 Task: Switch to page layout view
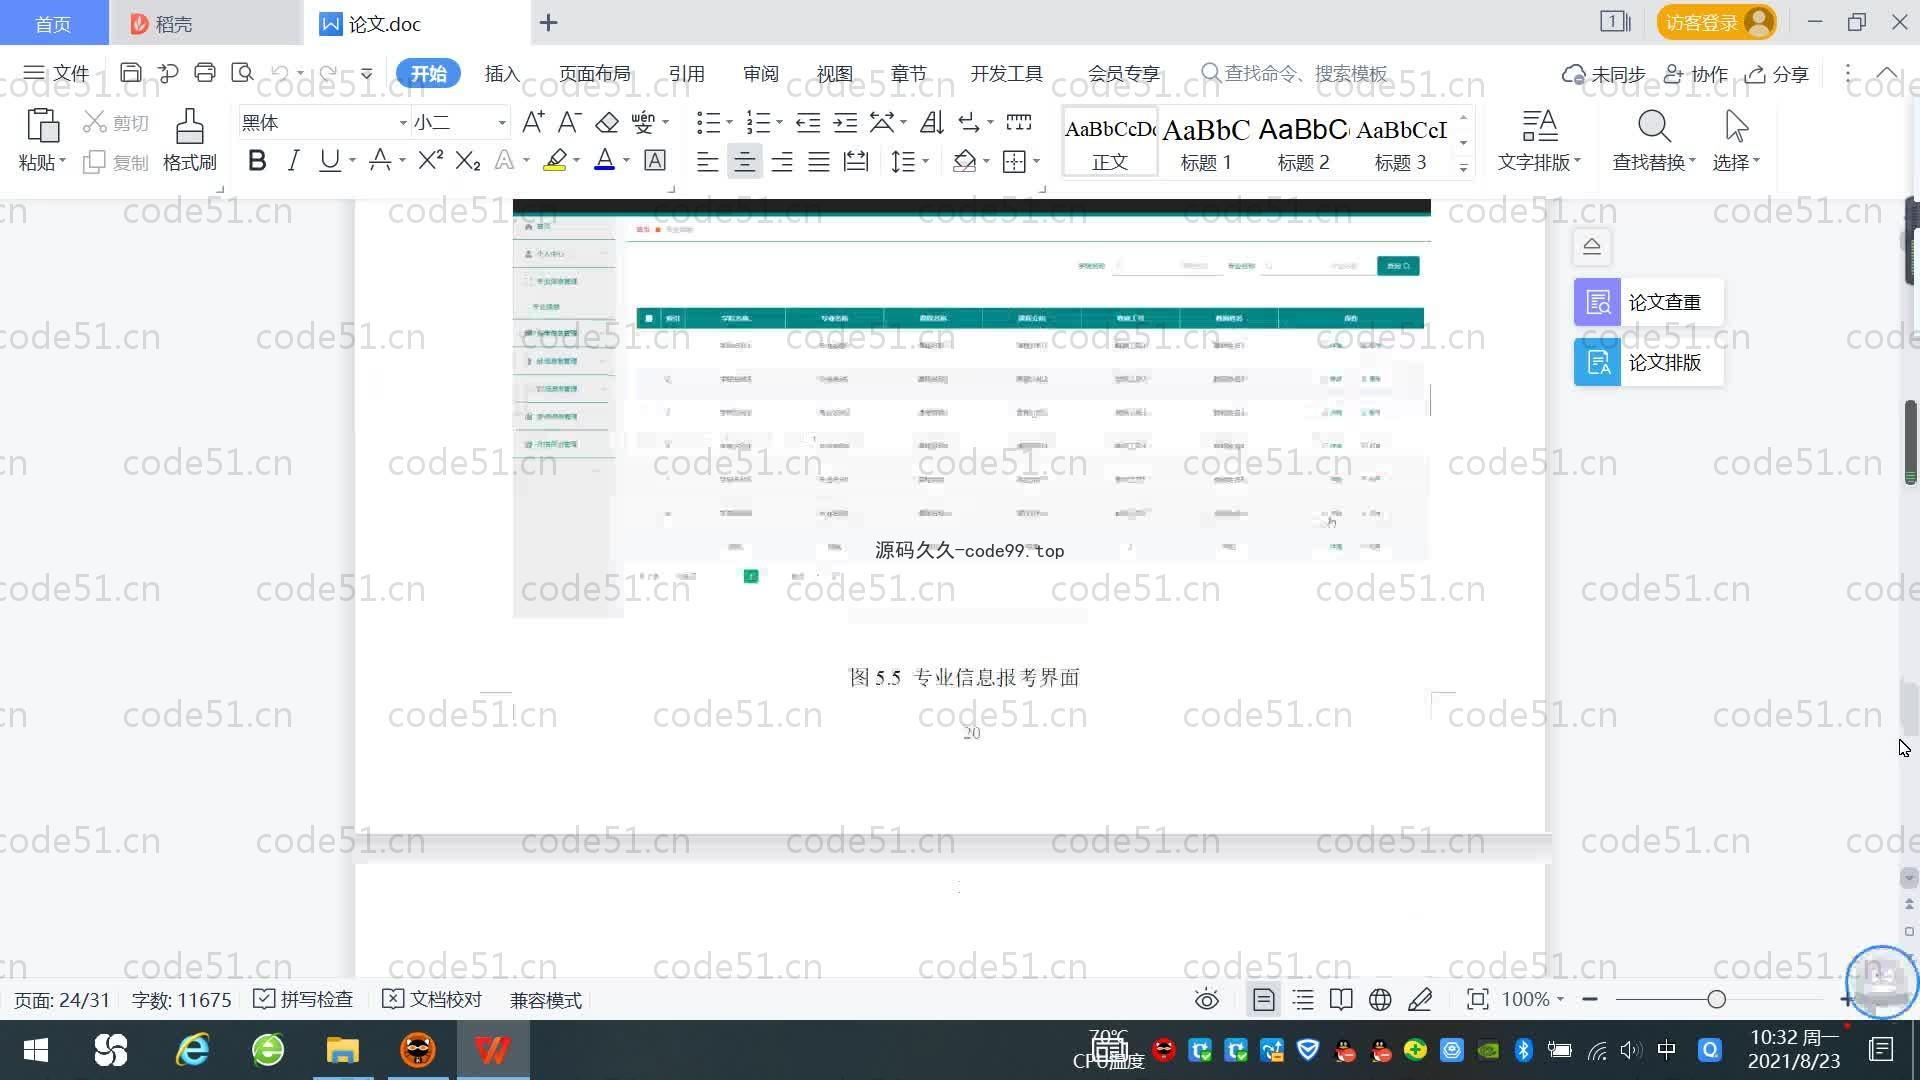1264,999
